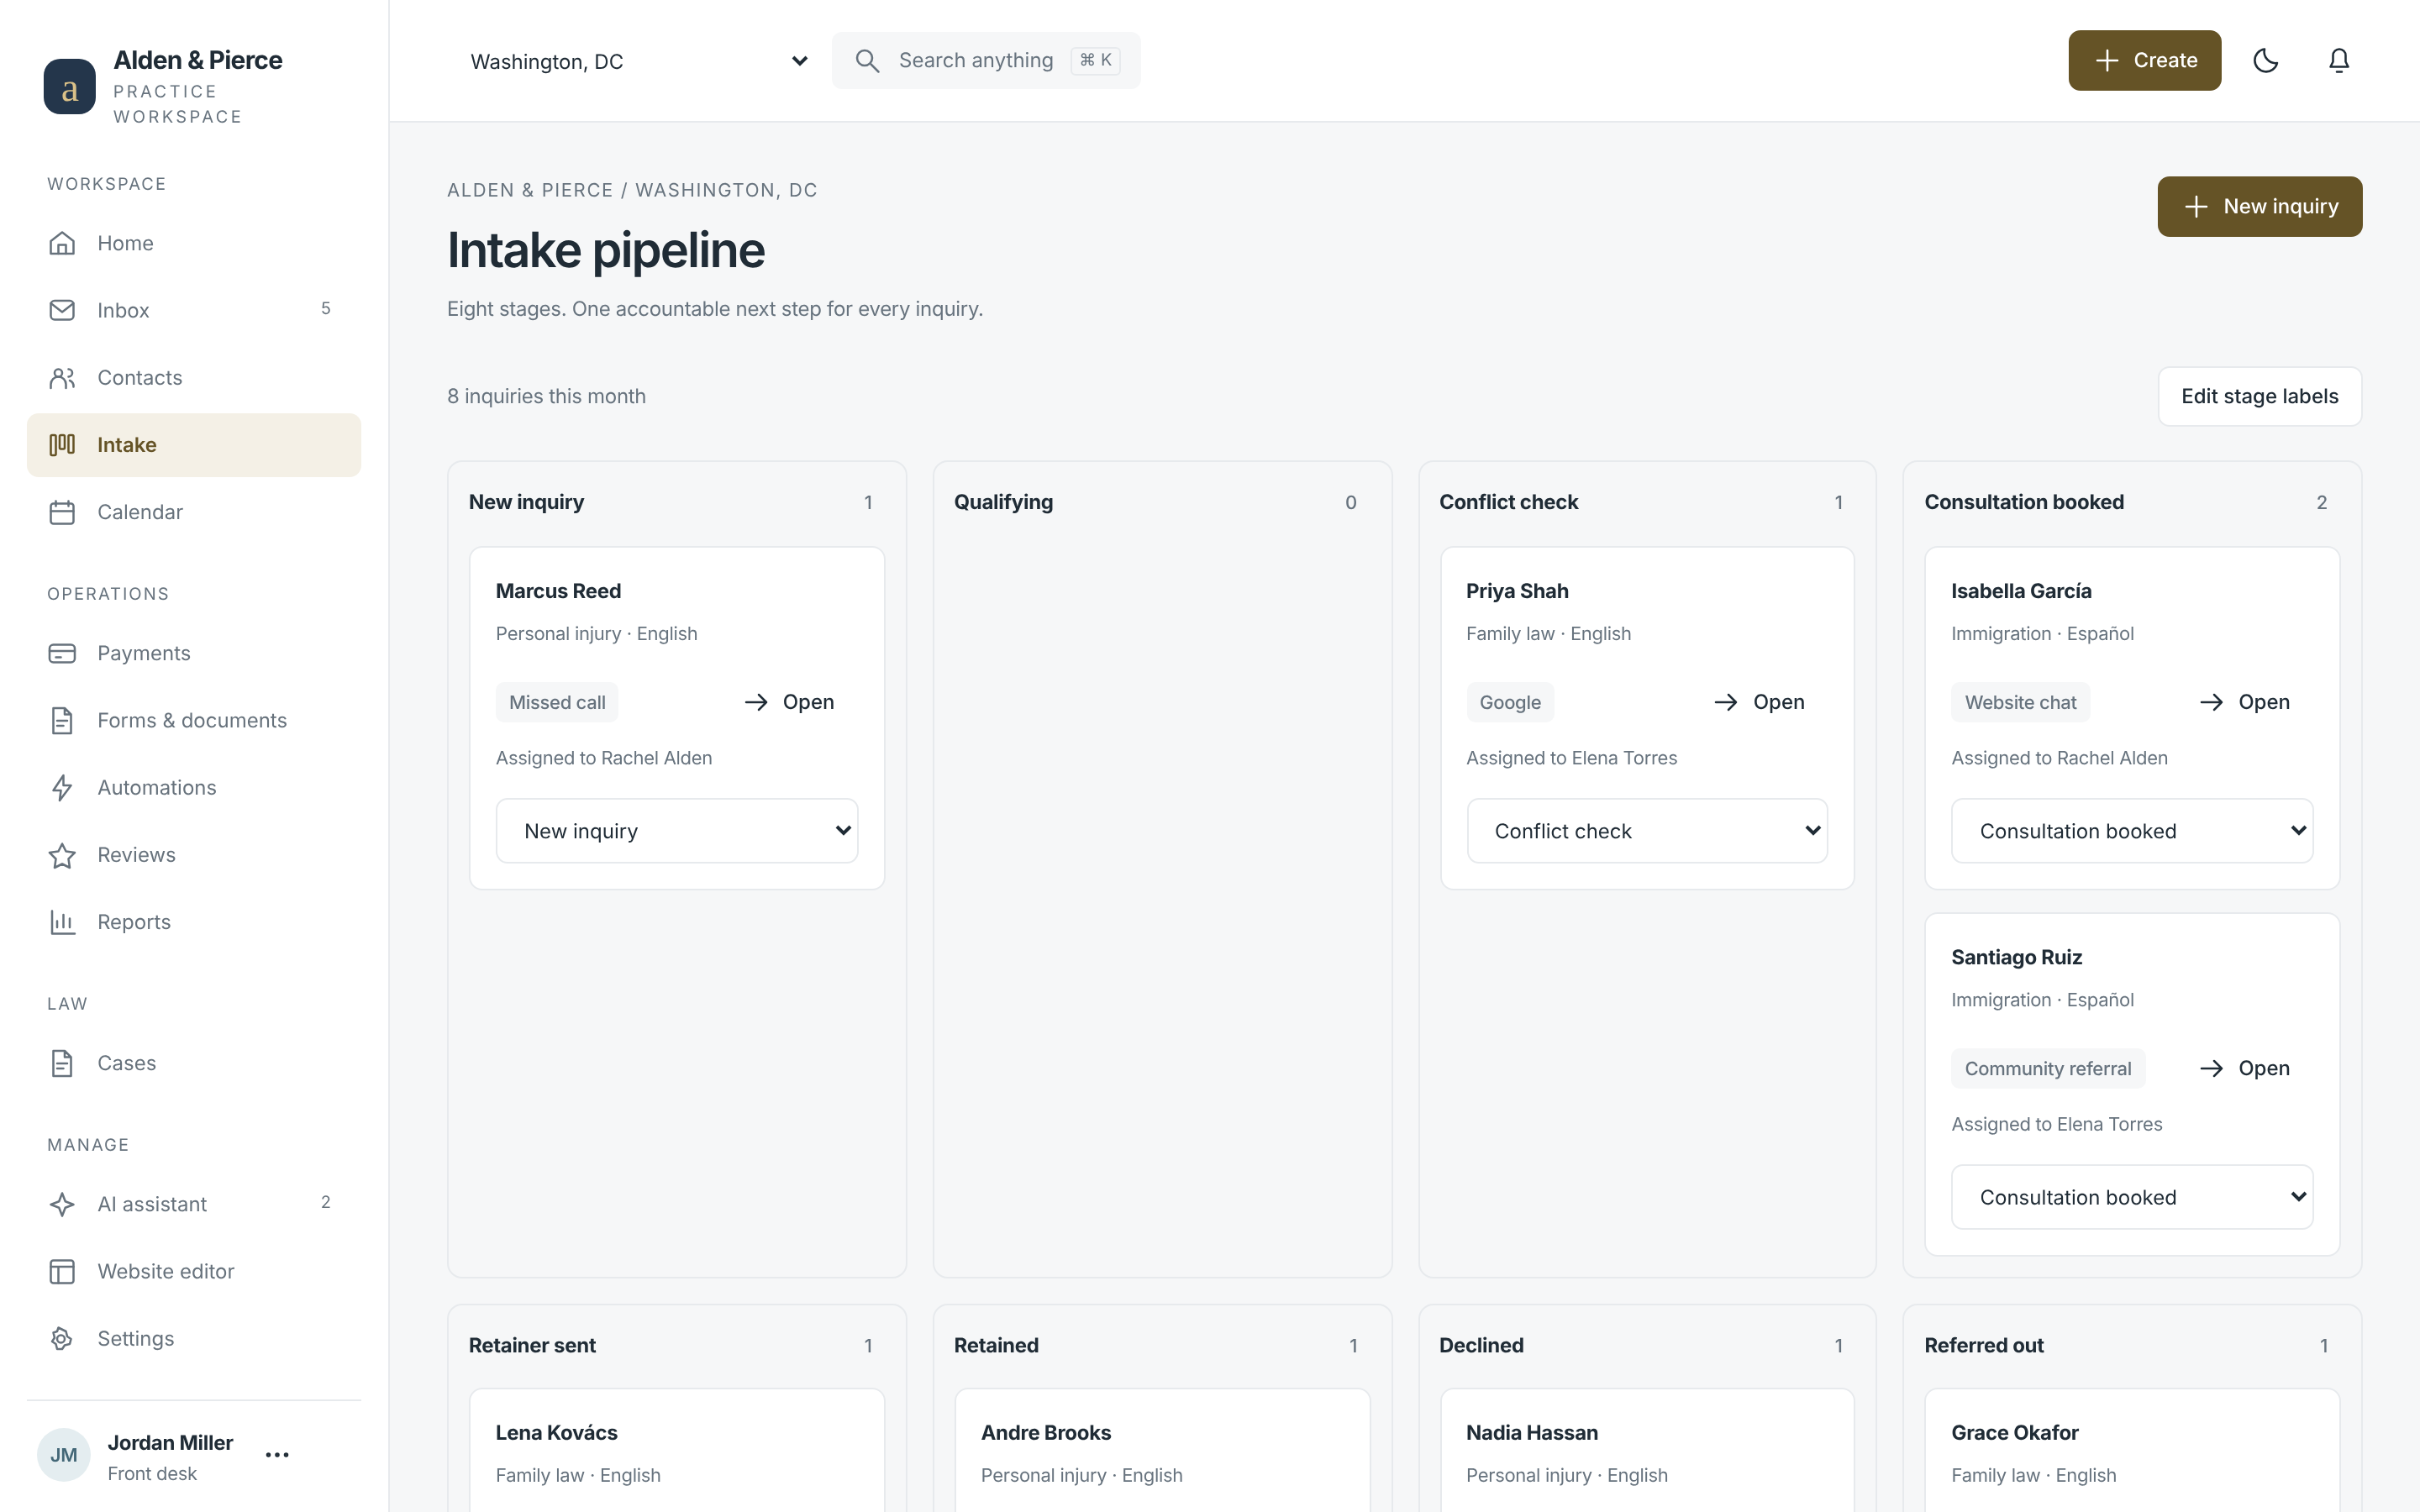Click the Inbox count badge 5
The height and width of the screenshot is (1512, 2420).
click(x=326, y=308)
